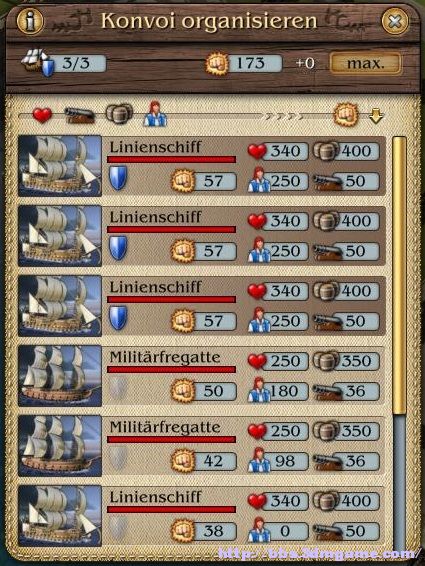Click the fist icon beside 173 strength
The height and width of the screenshot is (566, 425).
click(x=217, y=64)
